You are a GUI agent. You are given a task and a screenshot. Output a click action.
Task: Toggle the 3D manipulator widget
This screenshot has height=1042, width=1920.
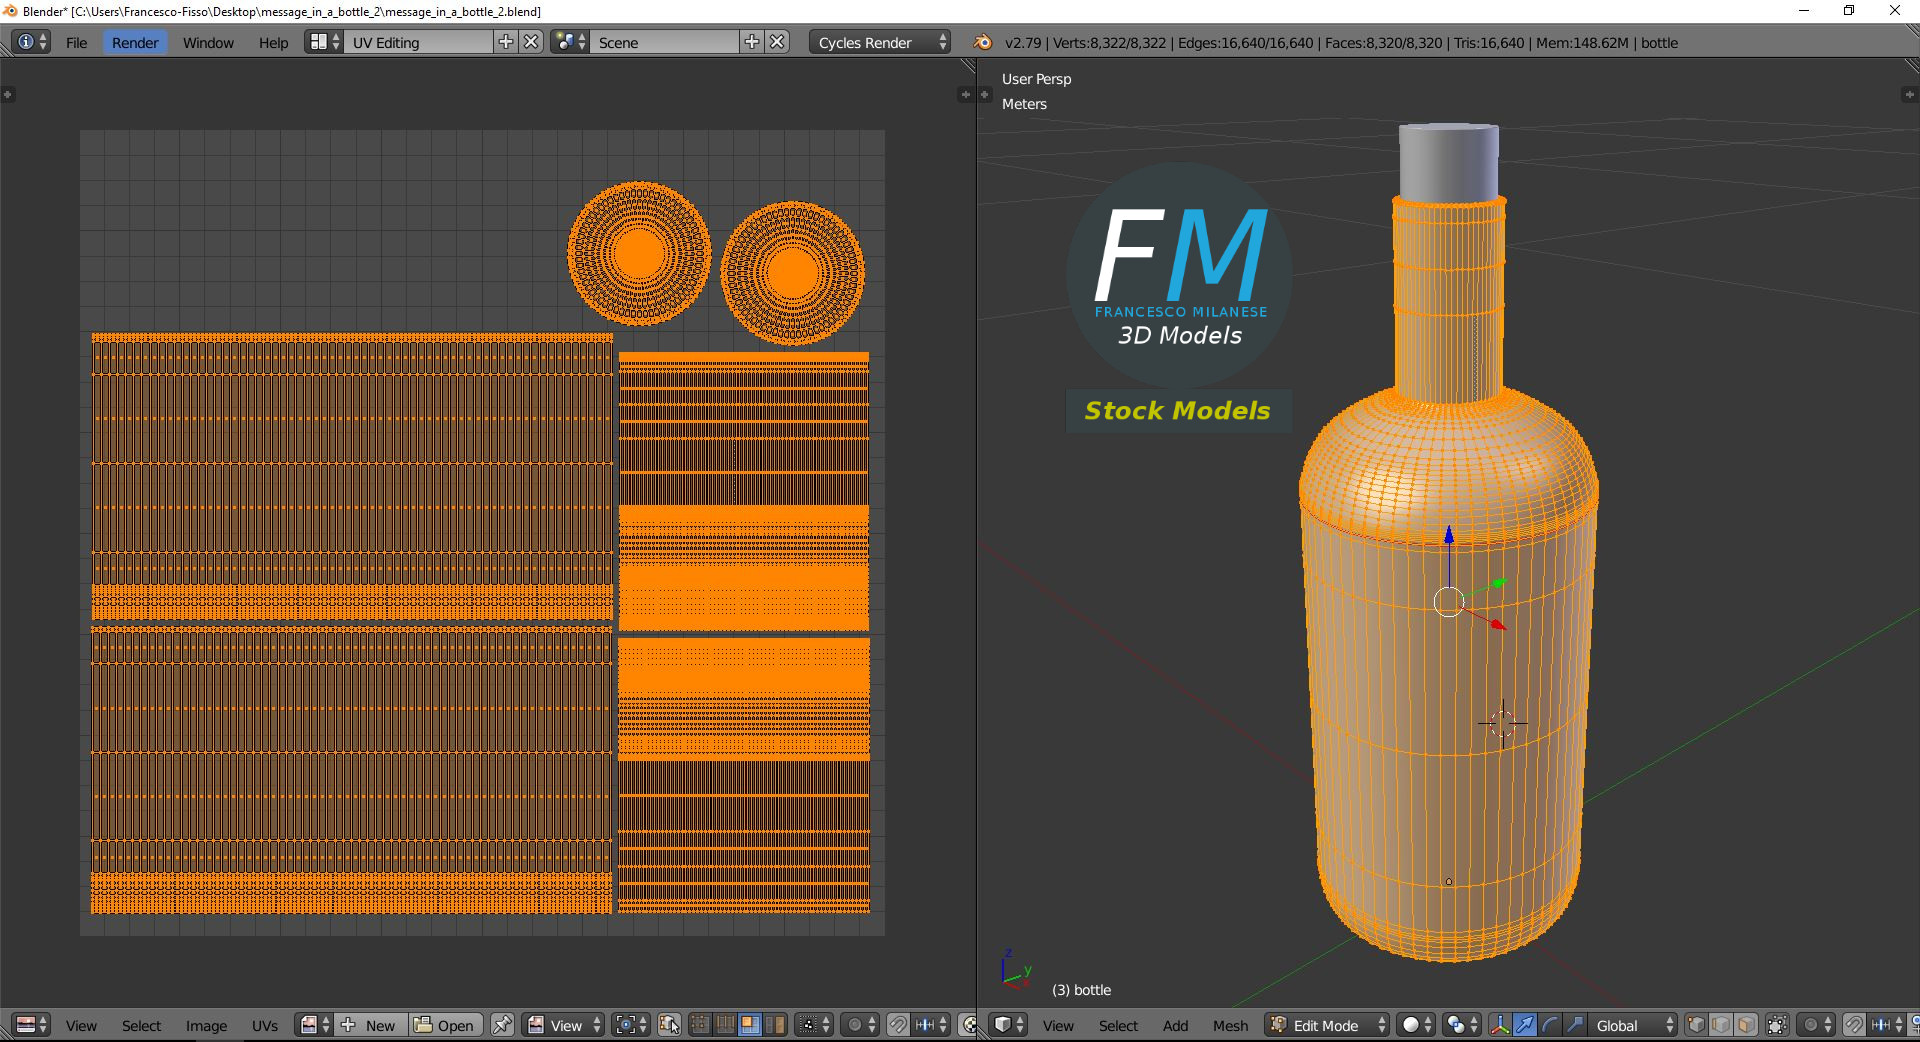pyautogui.click(x=1500, y=1025)
